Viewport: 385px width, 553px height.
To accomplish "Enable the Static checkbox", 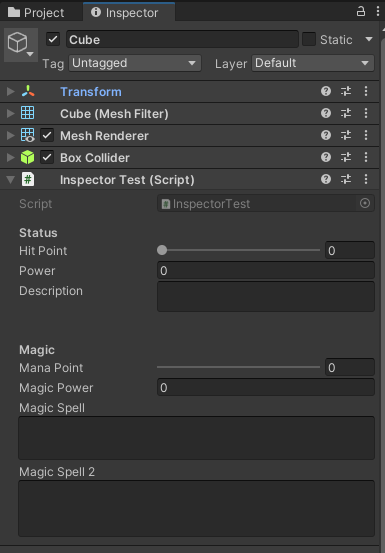I will (x=309, y=39).
